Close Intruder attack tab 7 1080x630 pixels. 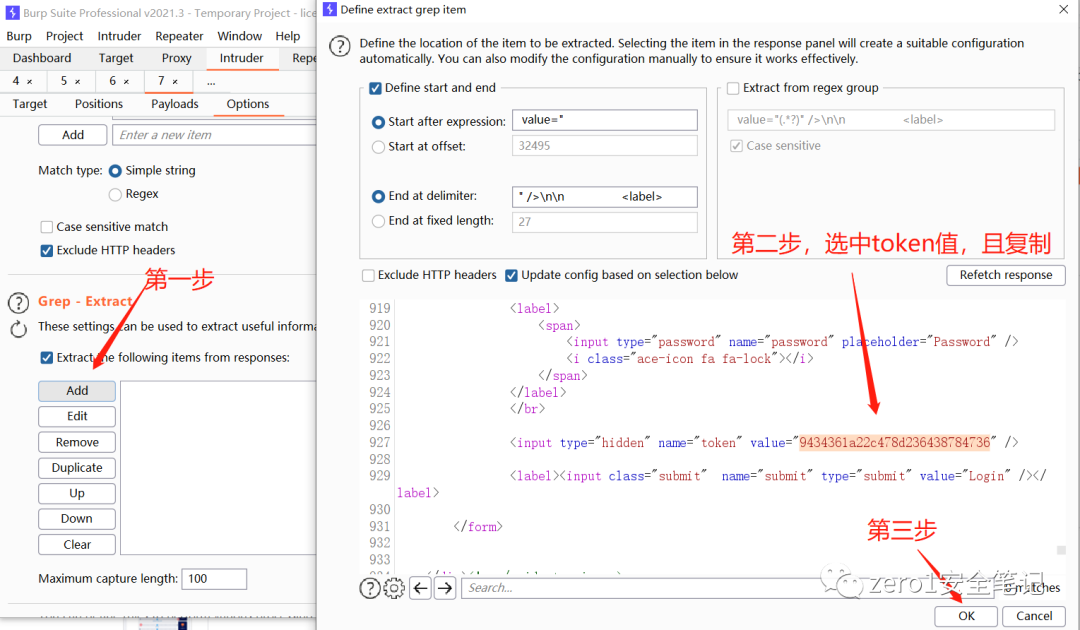(175, 81)
